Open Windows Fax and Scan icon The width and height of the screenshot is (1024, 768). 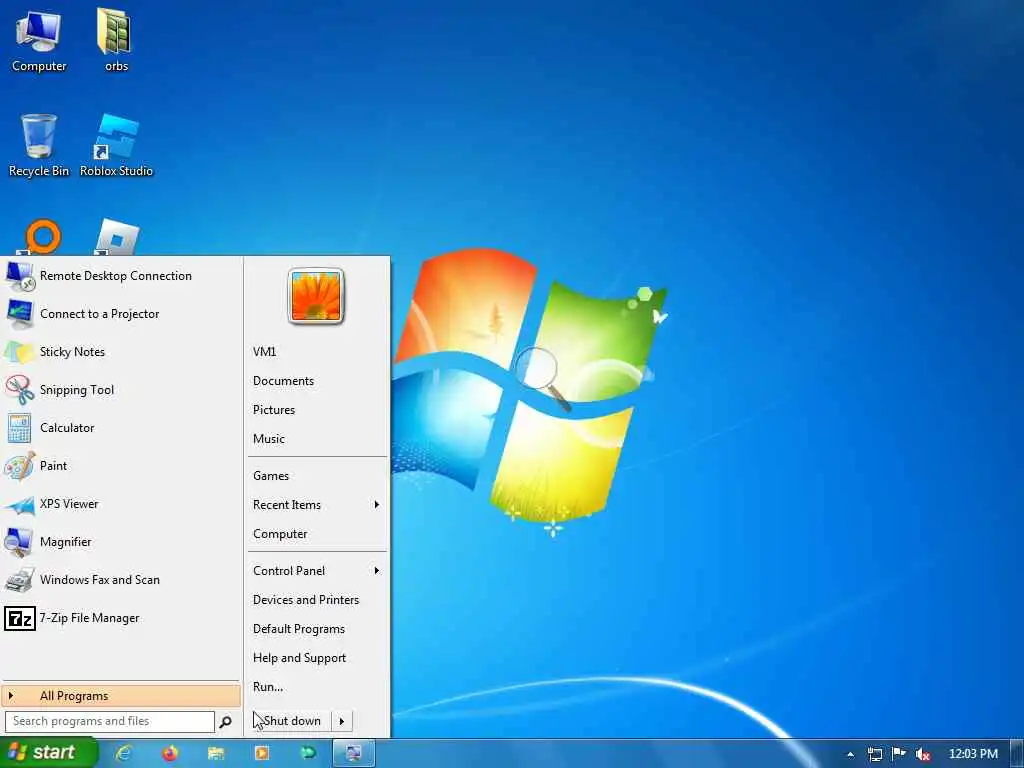tap(20, 580)
